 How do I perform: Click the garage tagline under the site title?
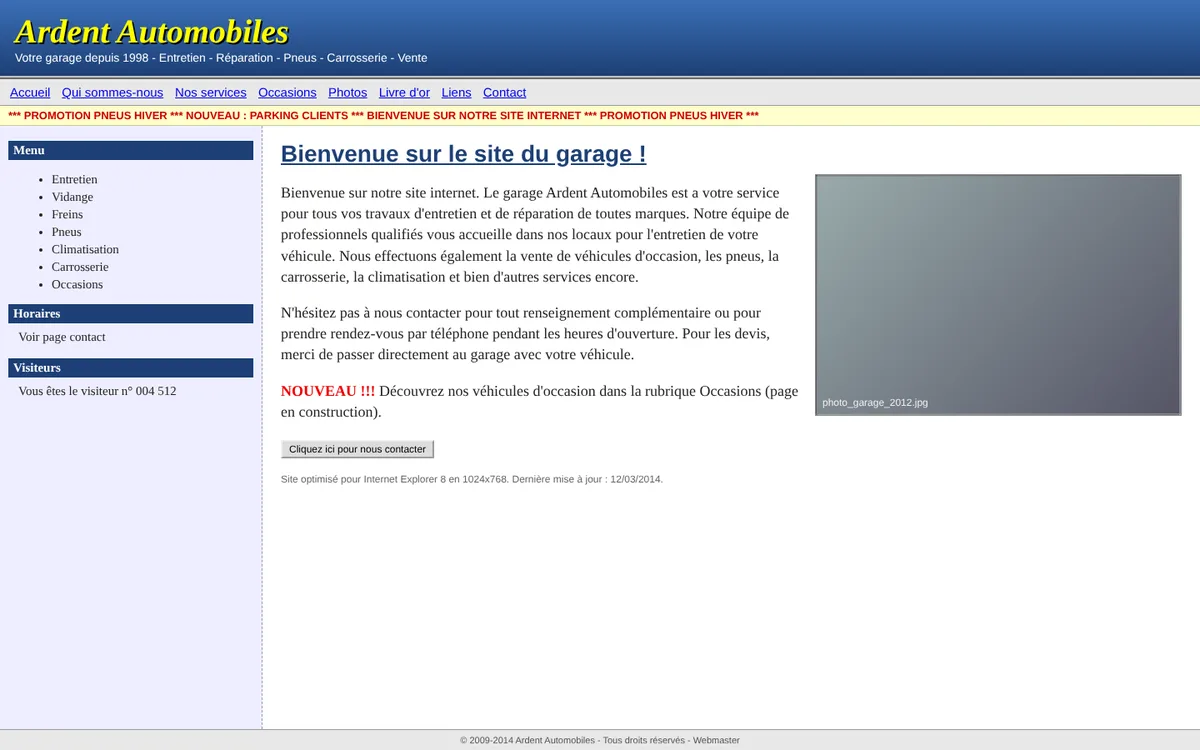pos(221,58)
